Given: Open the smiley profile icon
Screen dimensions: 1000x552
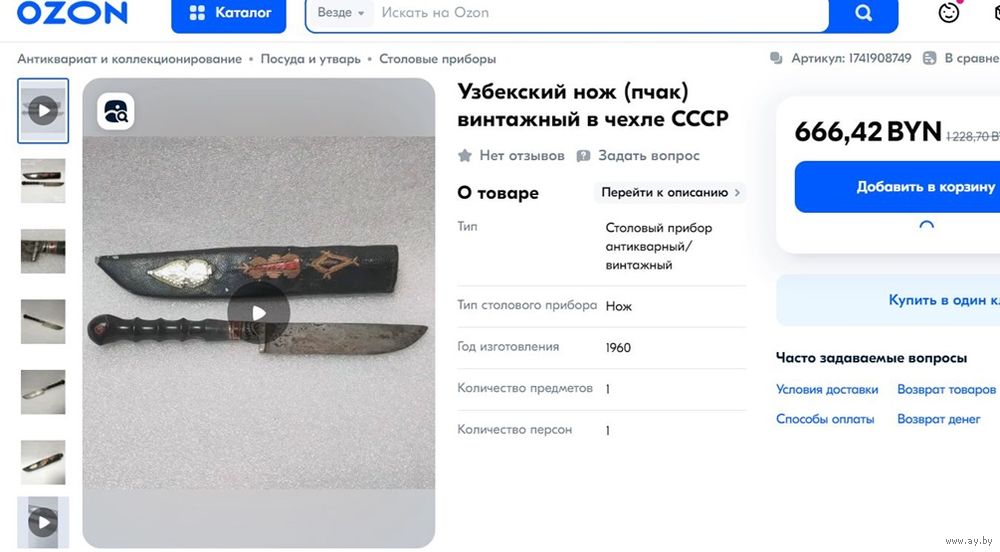Looking at the screenshot, I should point(948,13).
